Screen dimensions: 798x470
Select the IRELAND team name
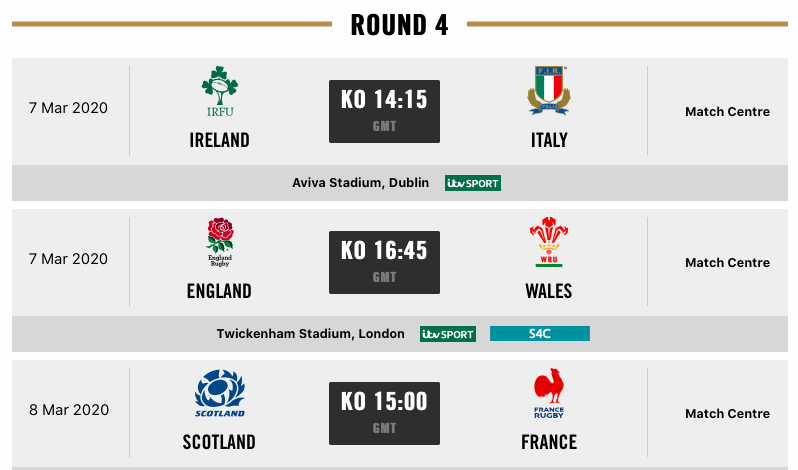coord(219,140)
